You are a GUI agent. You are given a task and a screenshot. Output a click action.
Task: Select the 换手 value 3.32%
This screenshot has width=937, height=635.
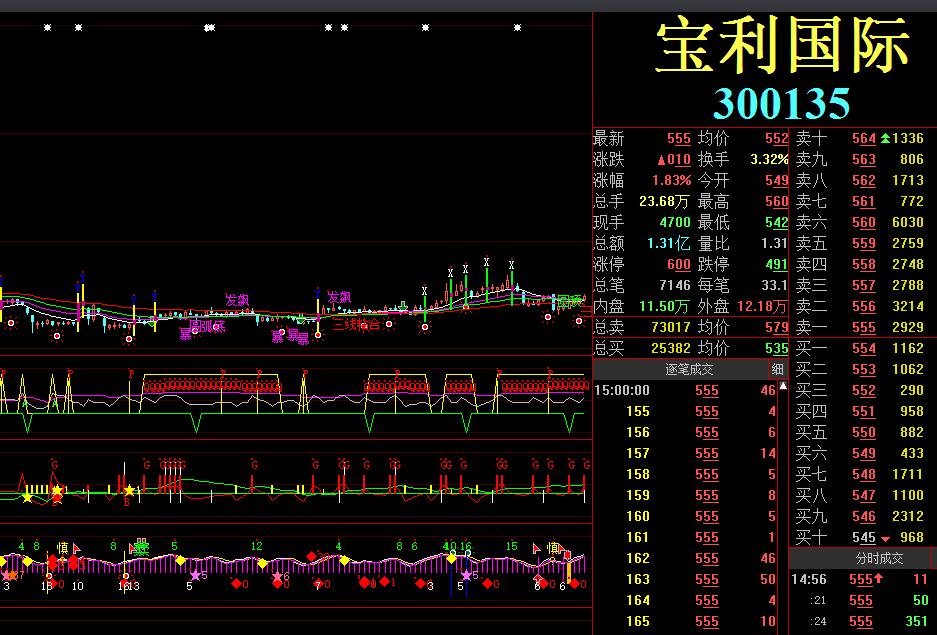pyautogui.click(x=769, y=159)
